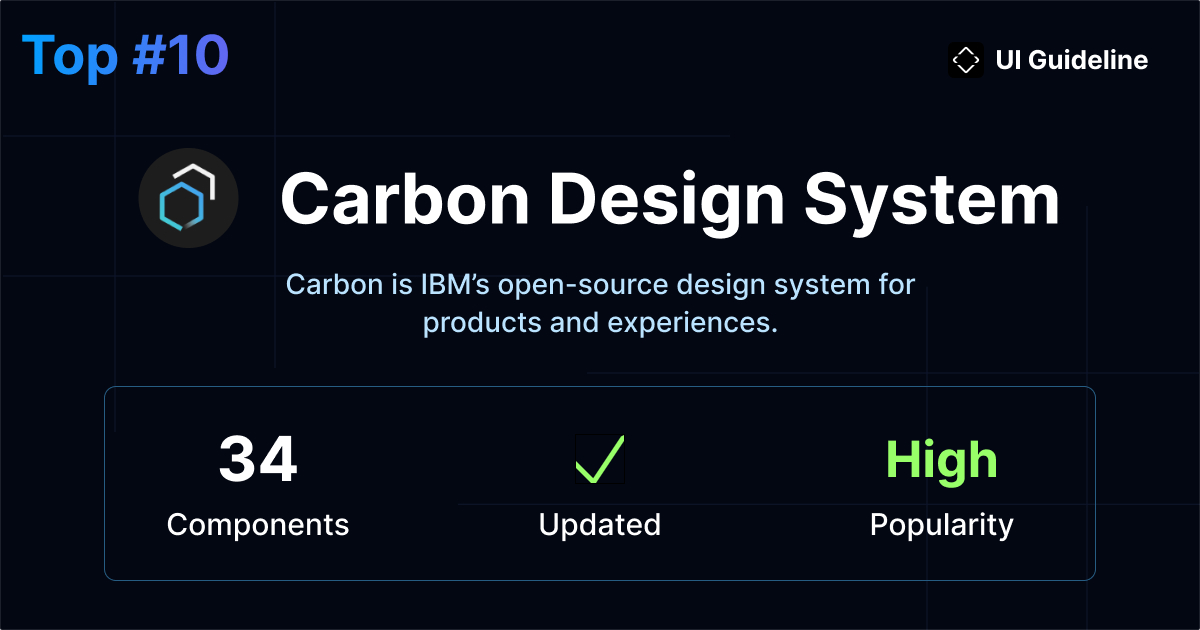Click the black square behind the UI Guideline icon
The image size is (1200, 630).
click(966, 60)
